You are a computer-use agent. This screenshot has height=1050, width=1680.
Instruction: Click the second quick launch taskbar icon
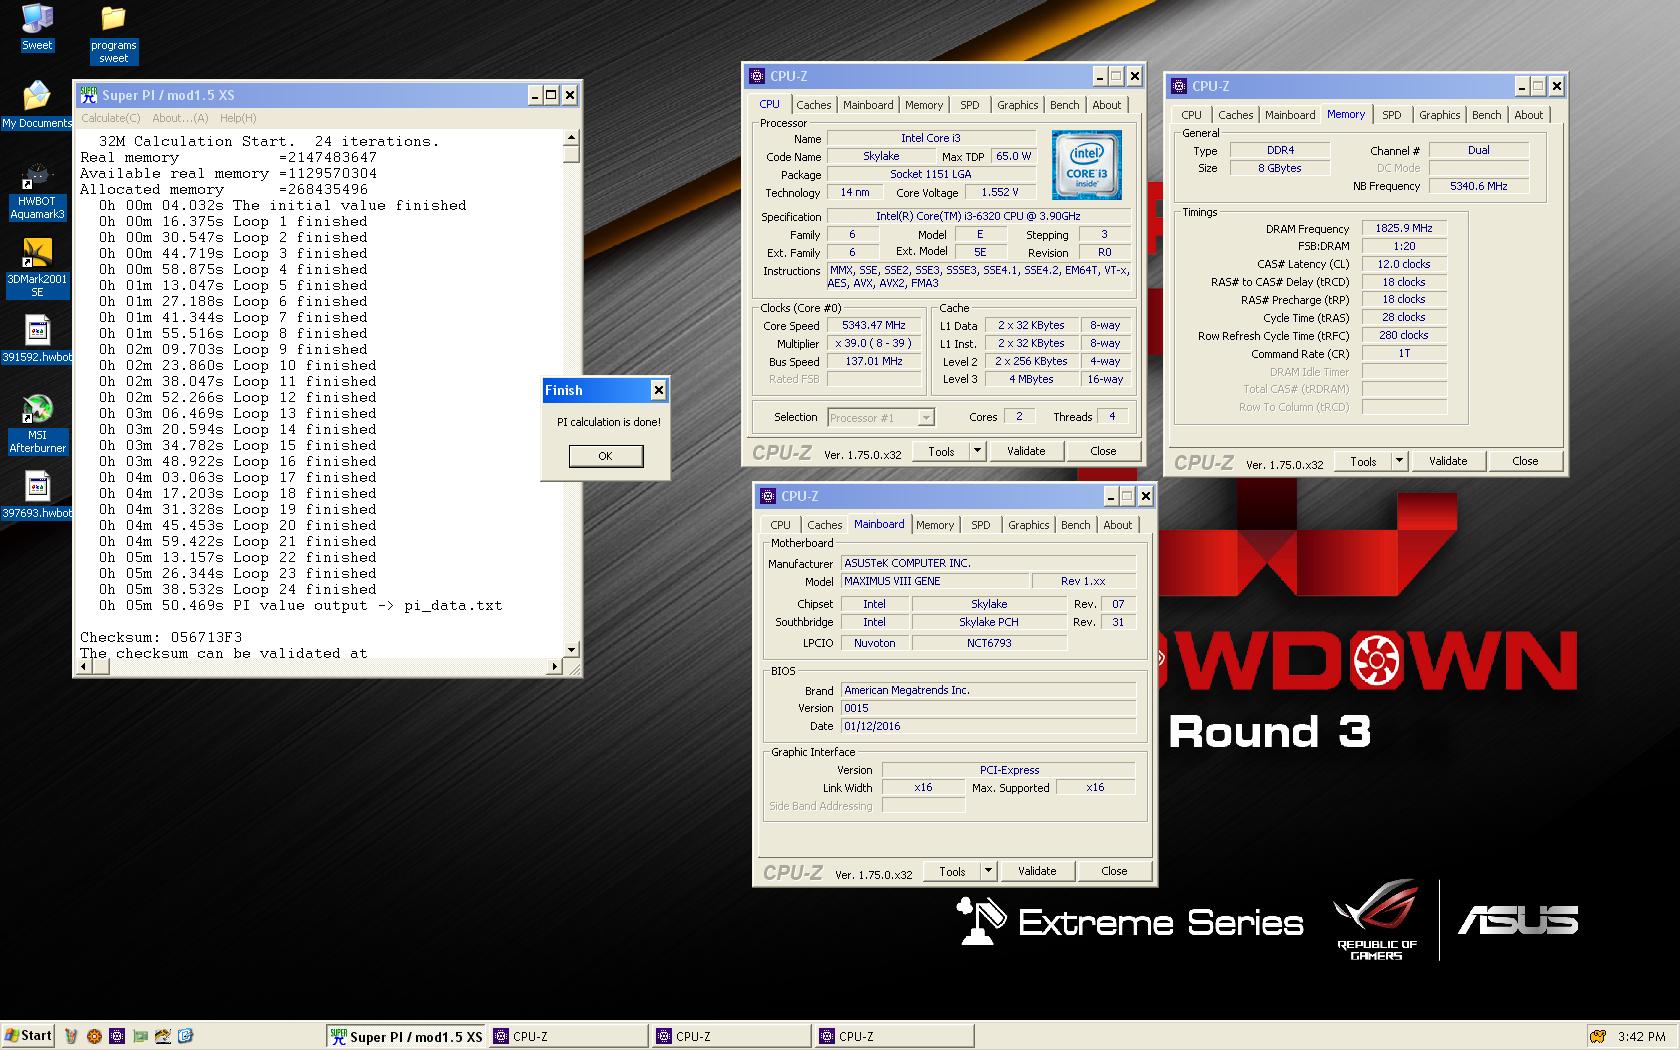(94, 1036)
